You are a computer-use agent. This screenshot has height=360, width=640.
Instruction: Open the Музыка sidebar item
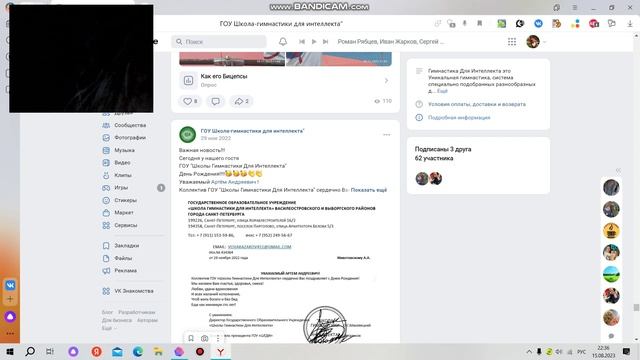click(x=124, y=150)
